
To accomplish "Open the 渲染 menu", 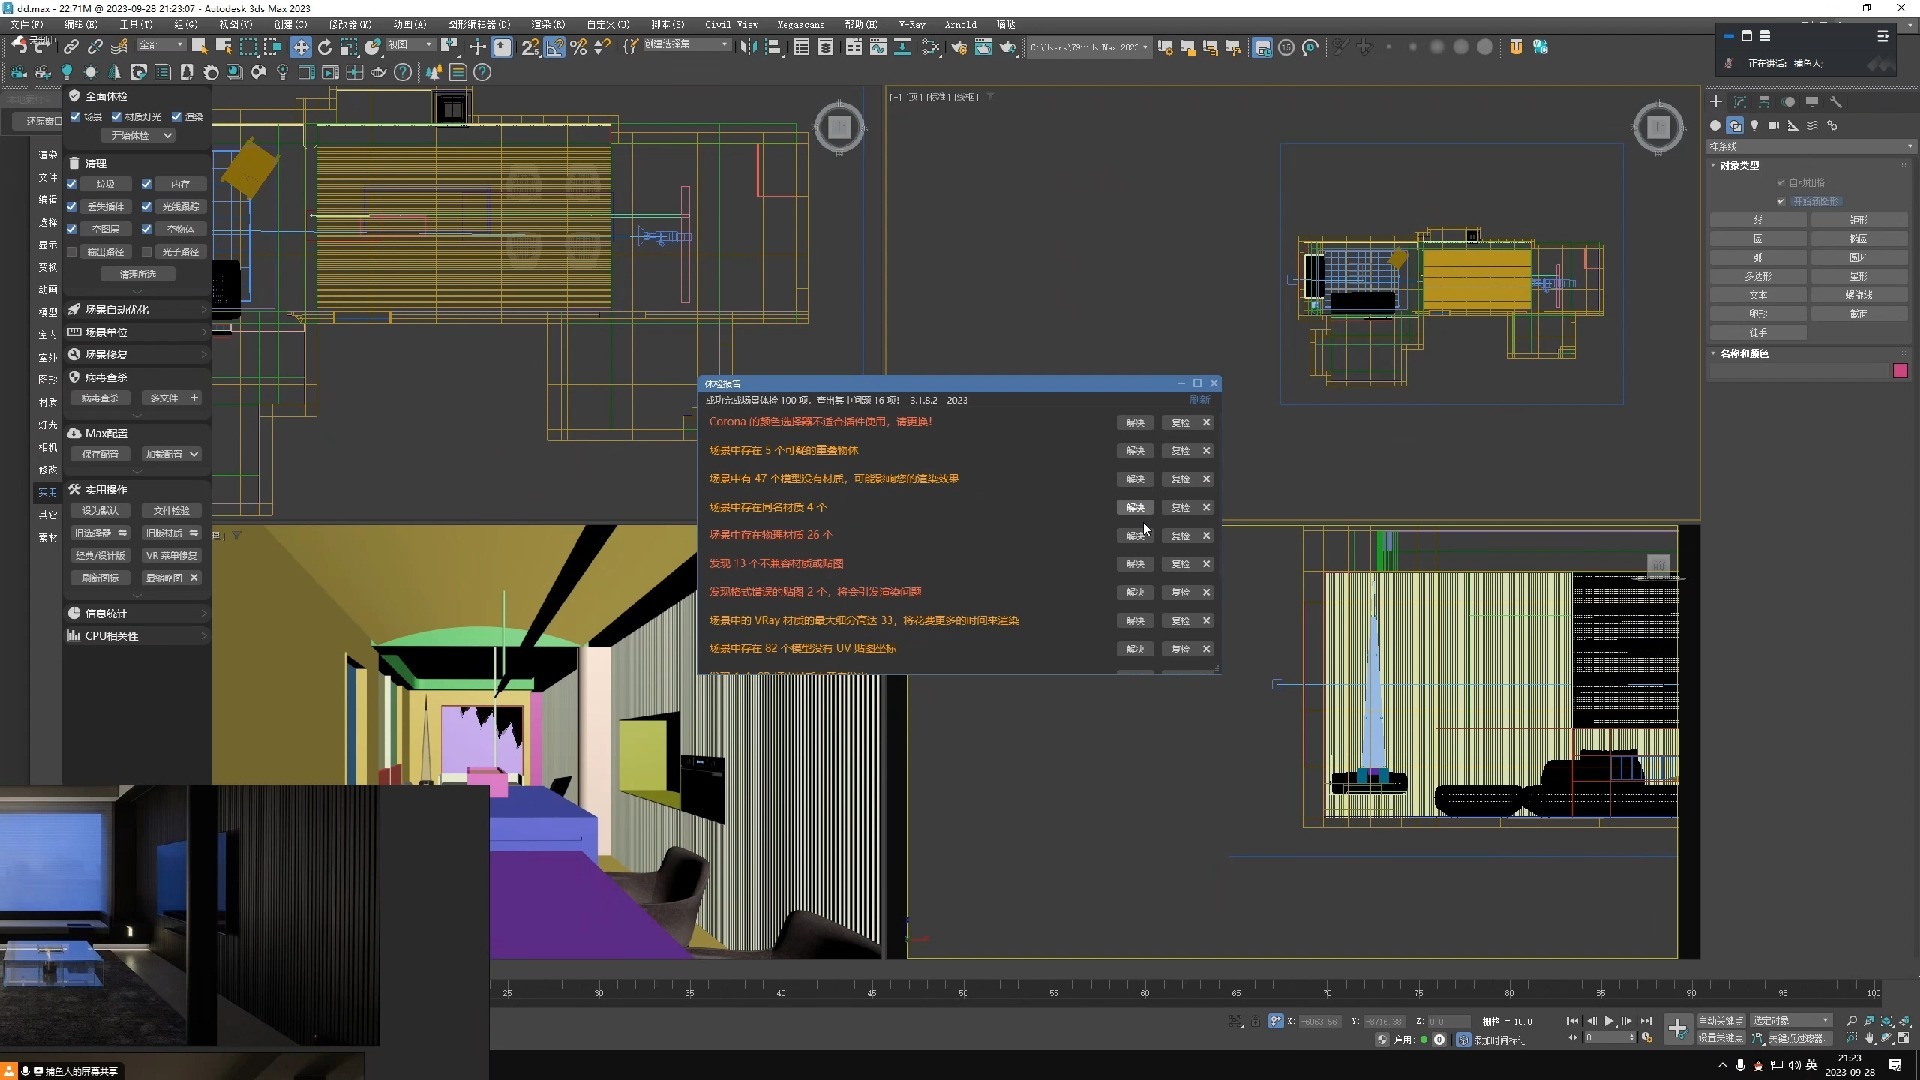I will point(547,24).
